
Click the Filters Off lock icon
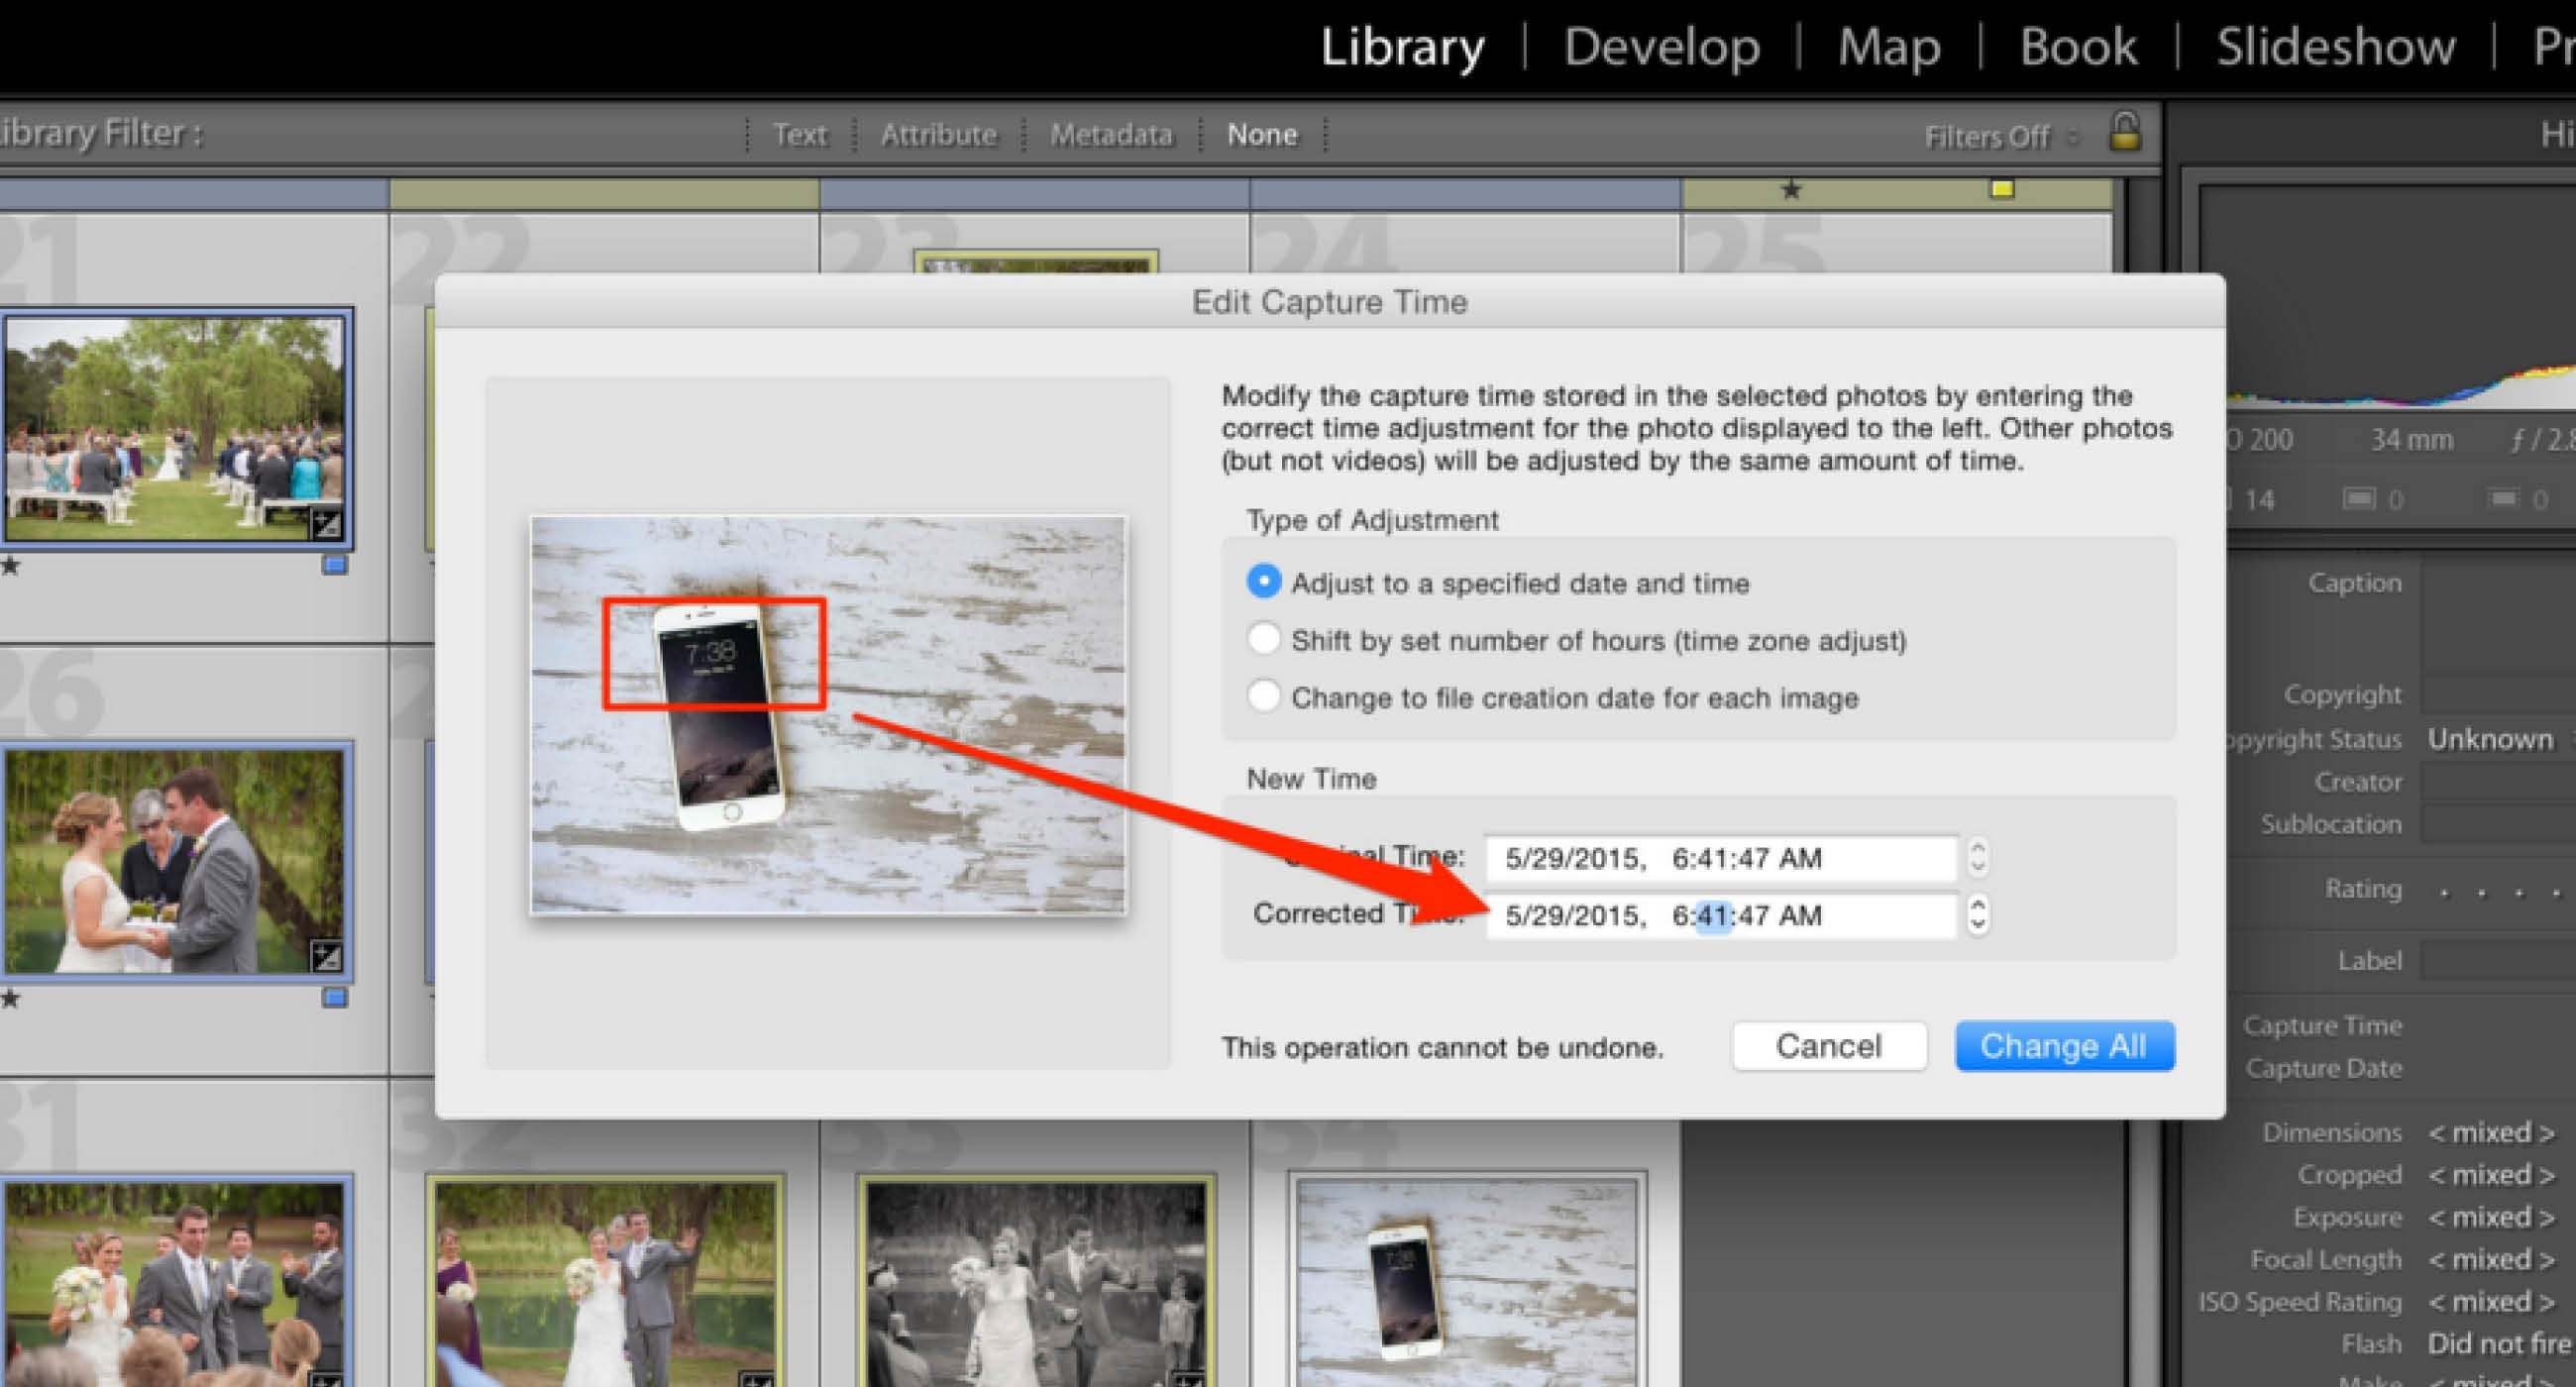(2121, 135)
